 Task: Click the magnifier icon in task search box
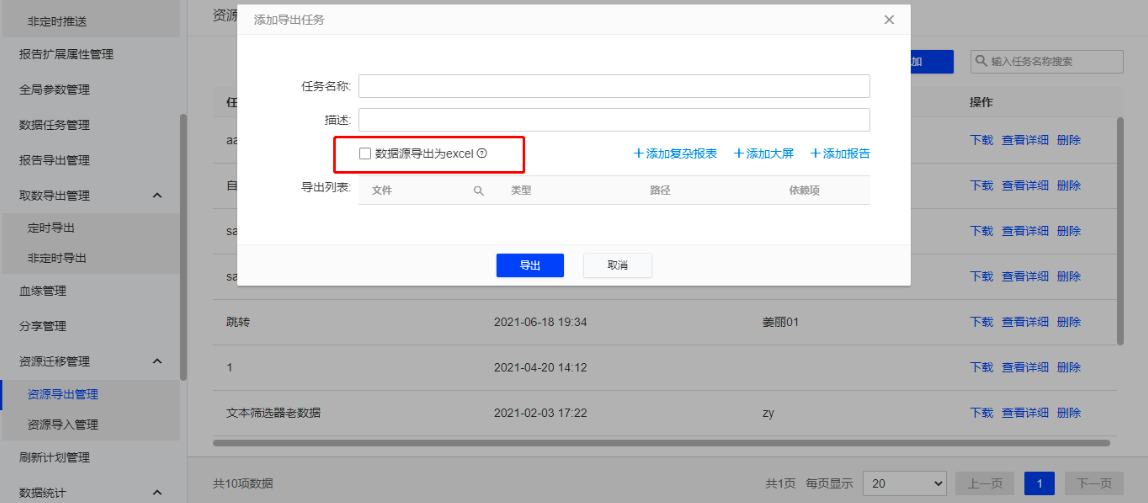979,61
